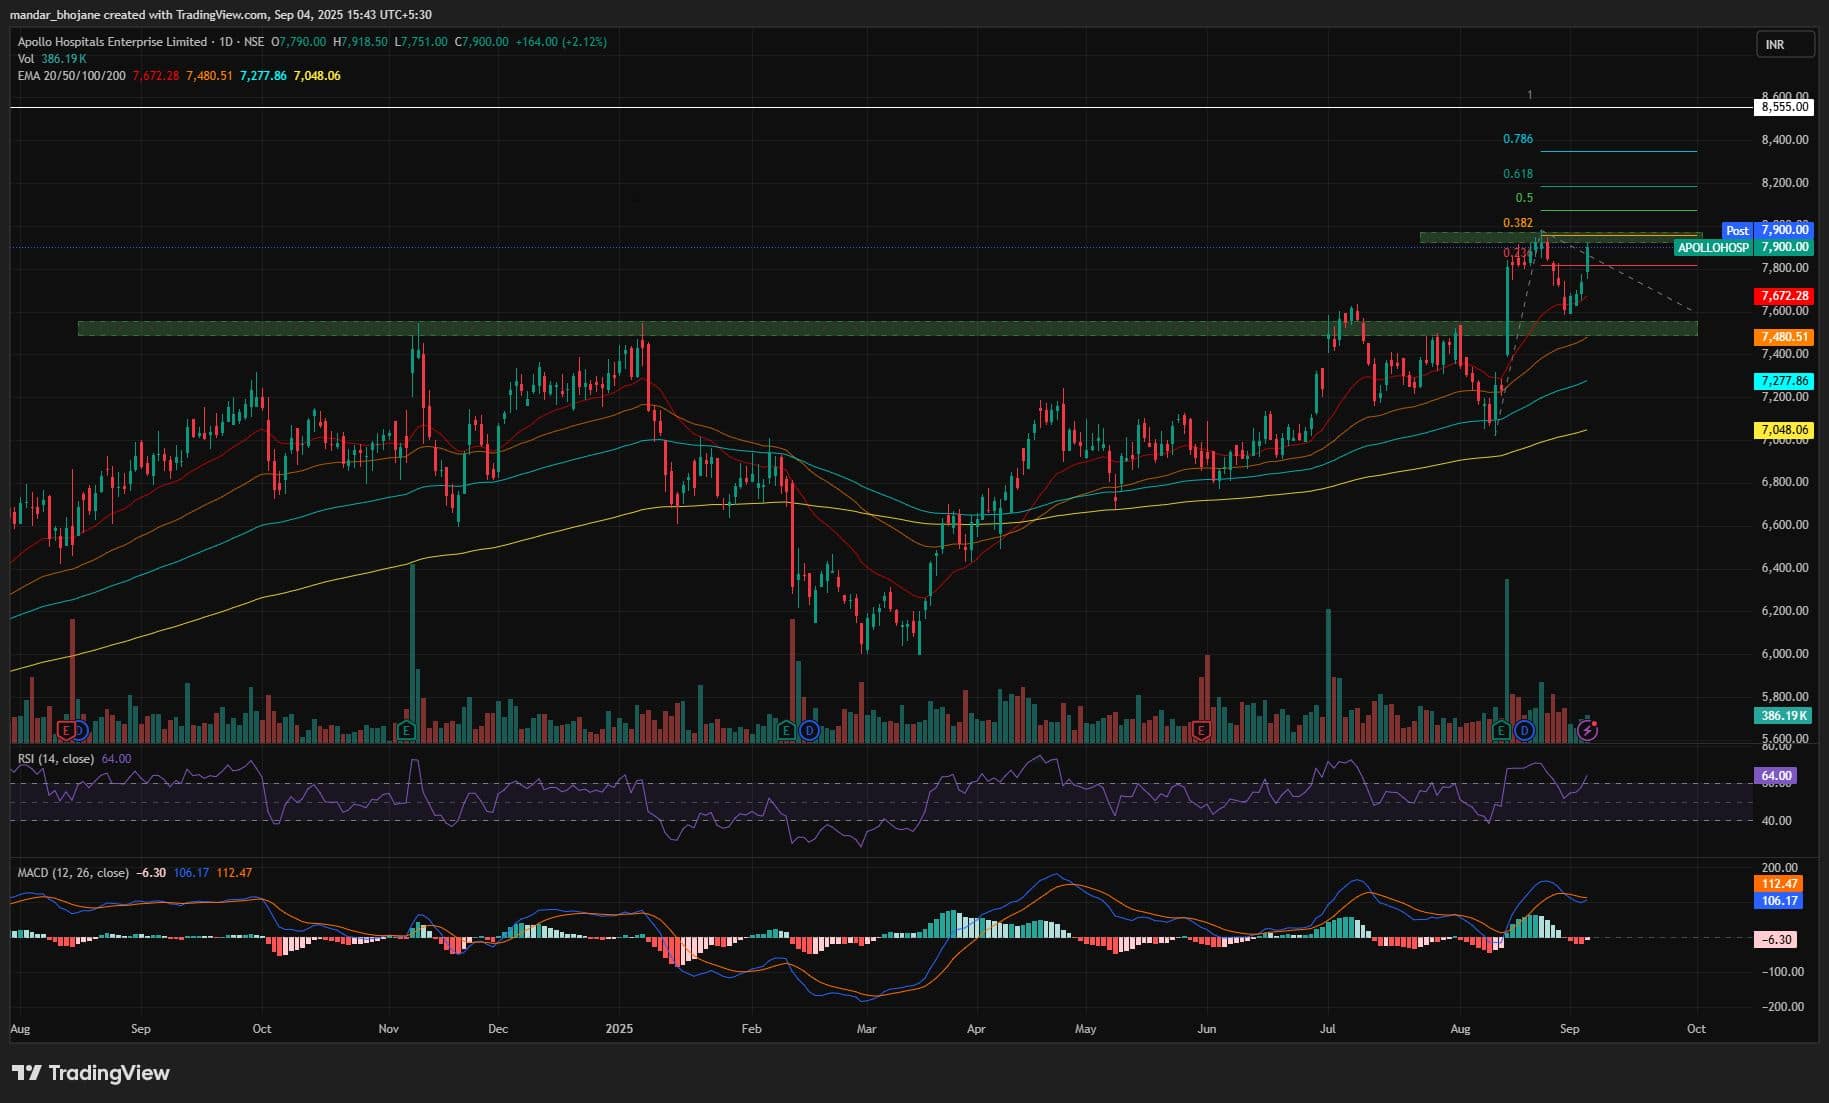Click the green earnings marker in February
1829x1103 pixels.
click(x=787, y=730)
